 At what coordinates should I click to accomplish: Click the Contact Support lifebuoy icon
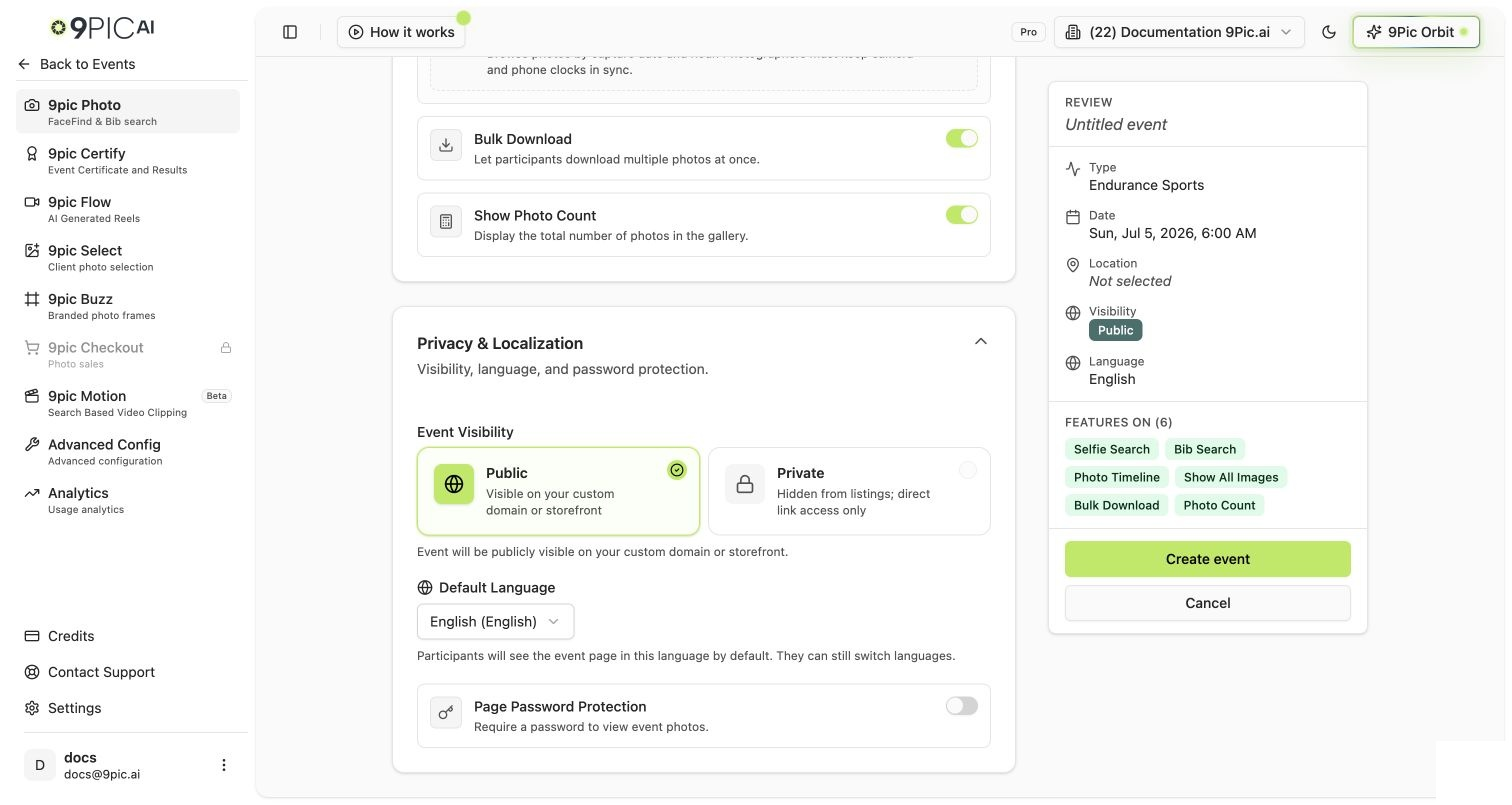tap(32, 672)
